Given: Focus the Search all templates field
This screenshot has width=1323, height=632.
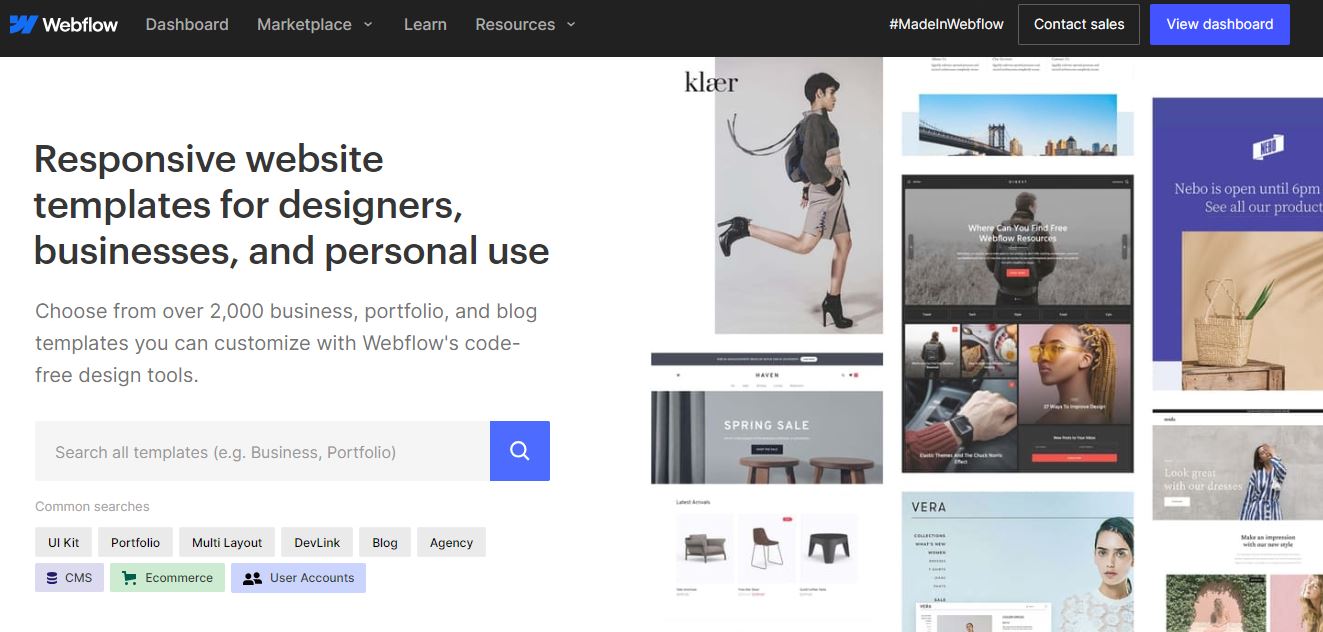Looking at the screenshot, I should 262,451.
